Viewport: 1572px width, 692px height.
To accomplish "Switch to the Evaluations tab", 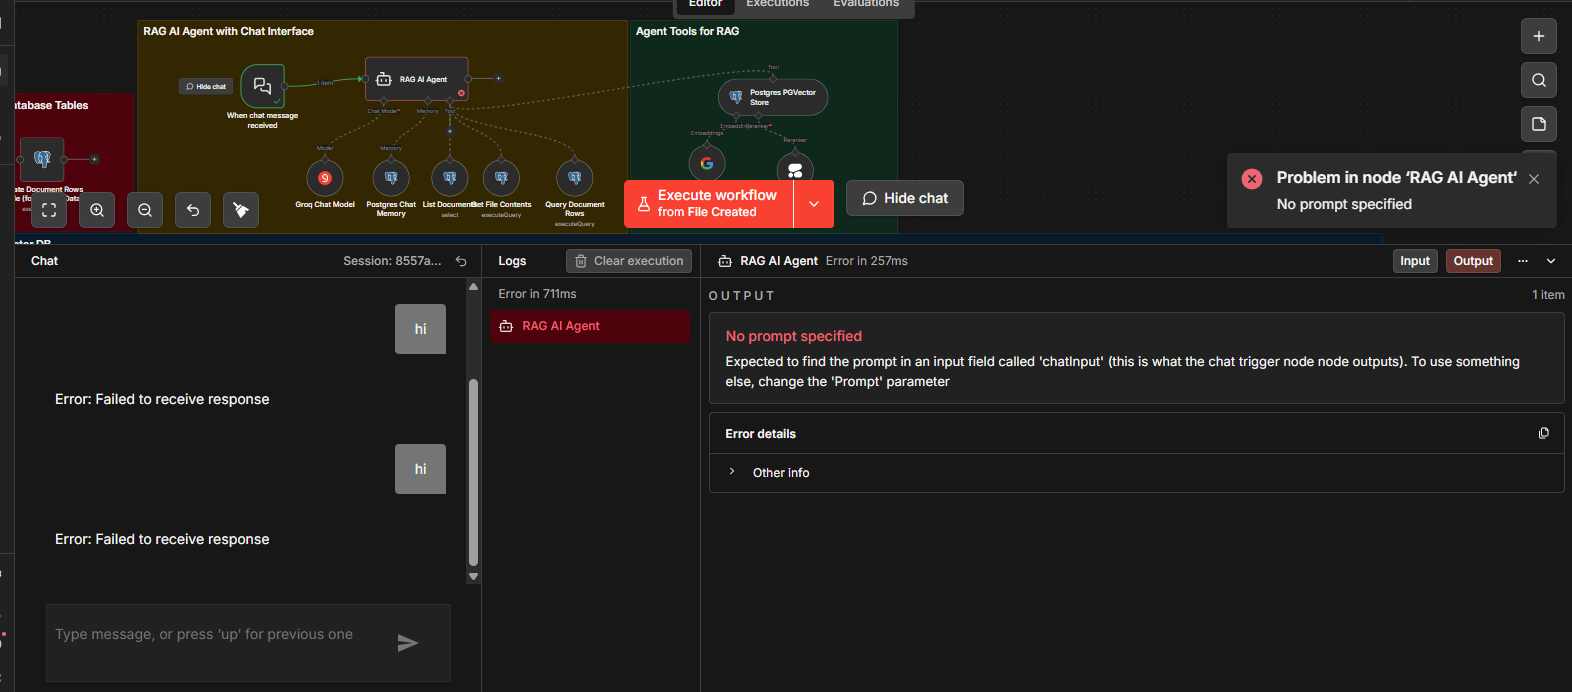I will click(866, 4).
